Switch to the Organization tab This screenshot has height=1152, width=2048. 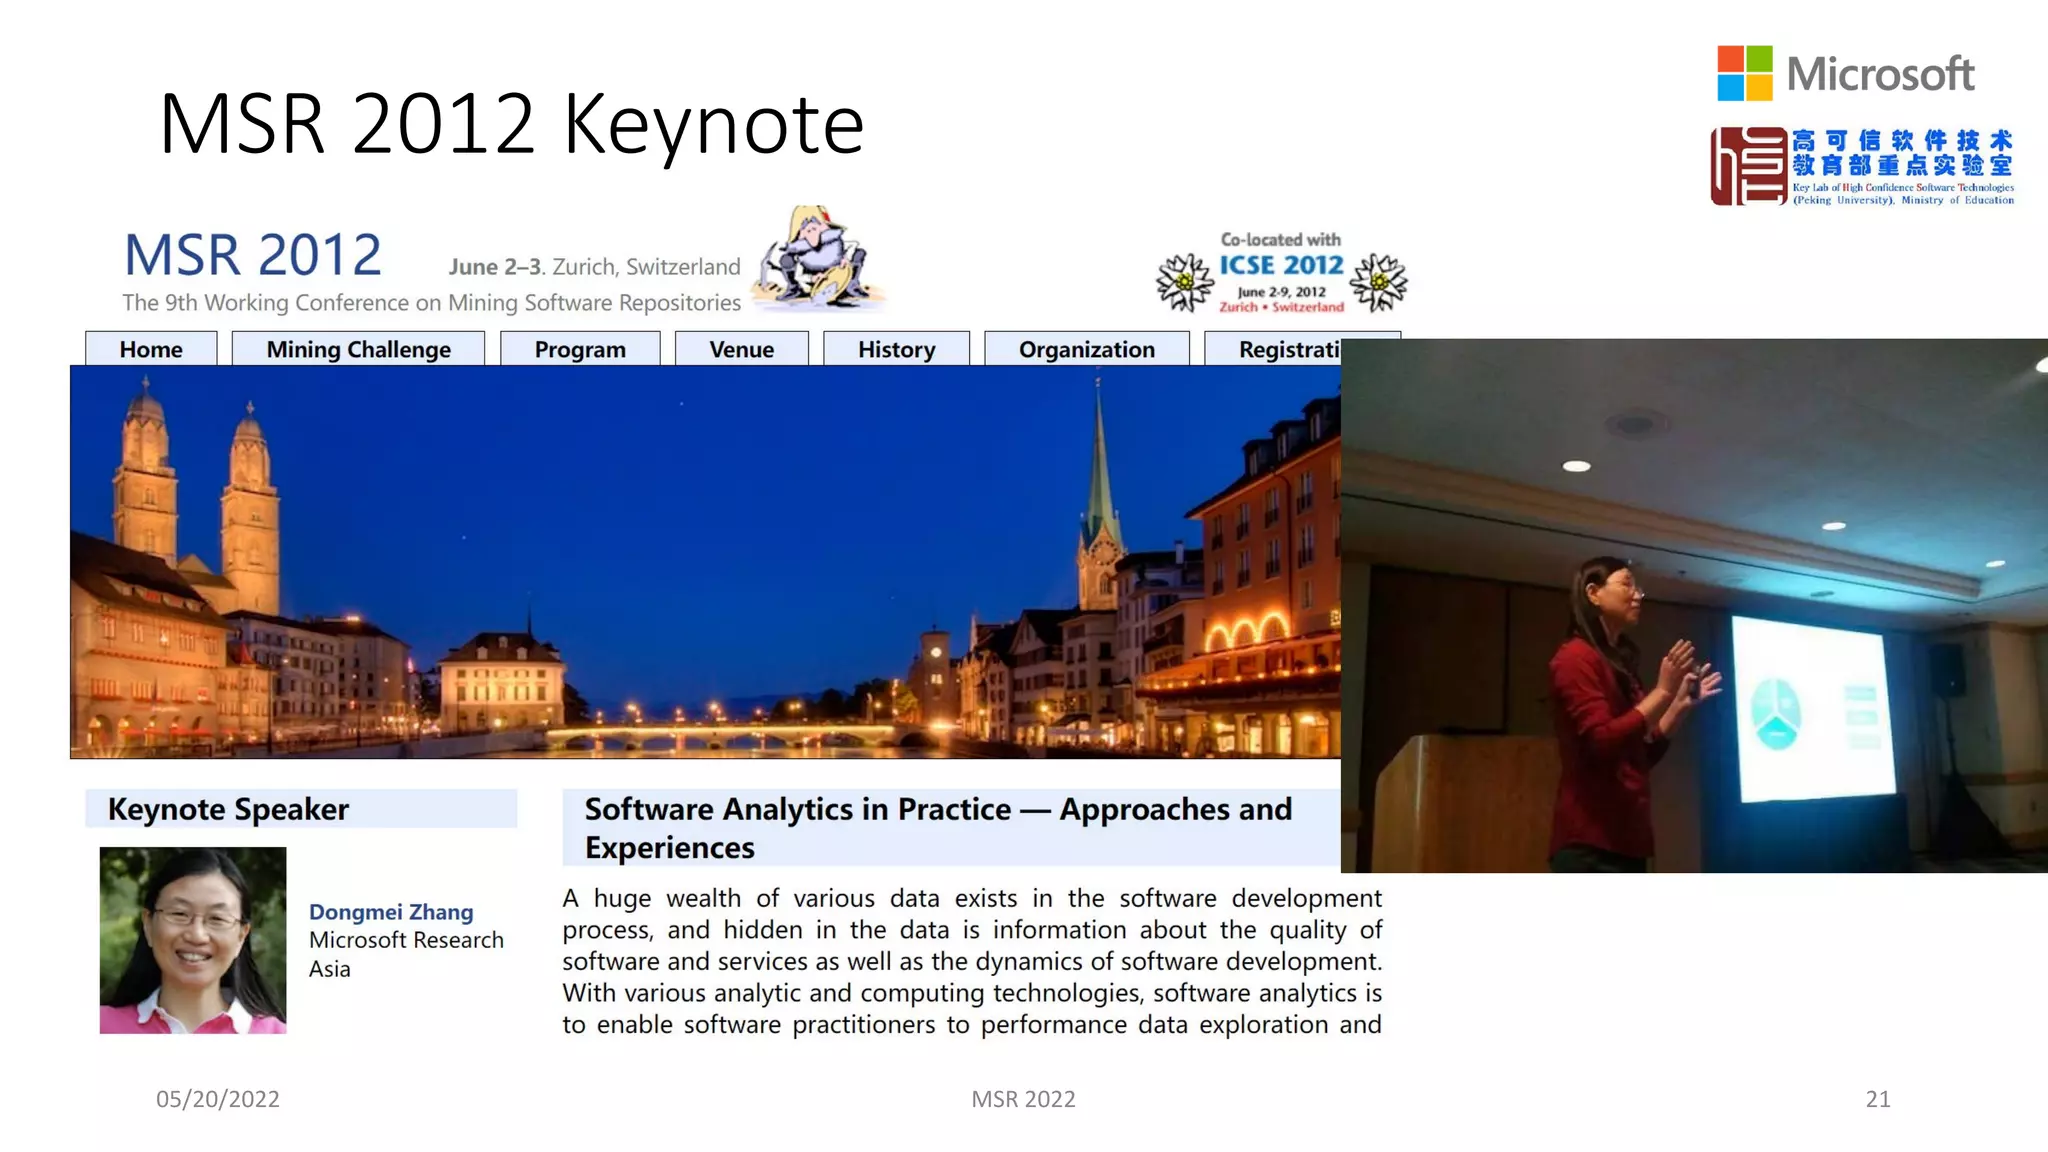[1087, 349]
